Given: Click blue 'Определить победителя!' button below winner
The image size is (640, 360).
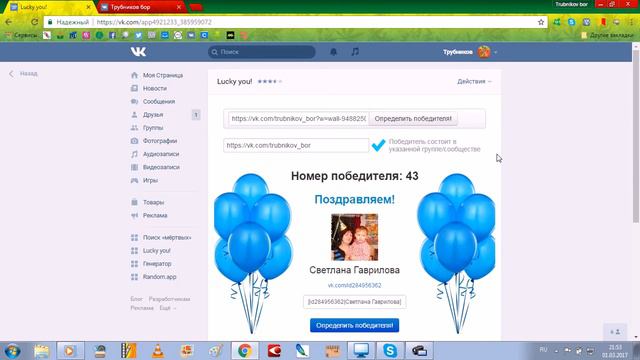Looking at the screenshot, I should 354,325.
